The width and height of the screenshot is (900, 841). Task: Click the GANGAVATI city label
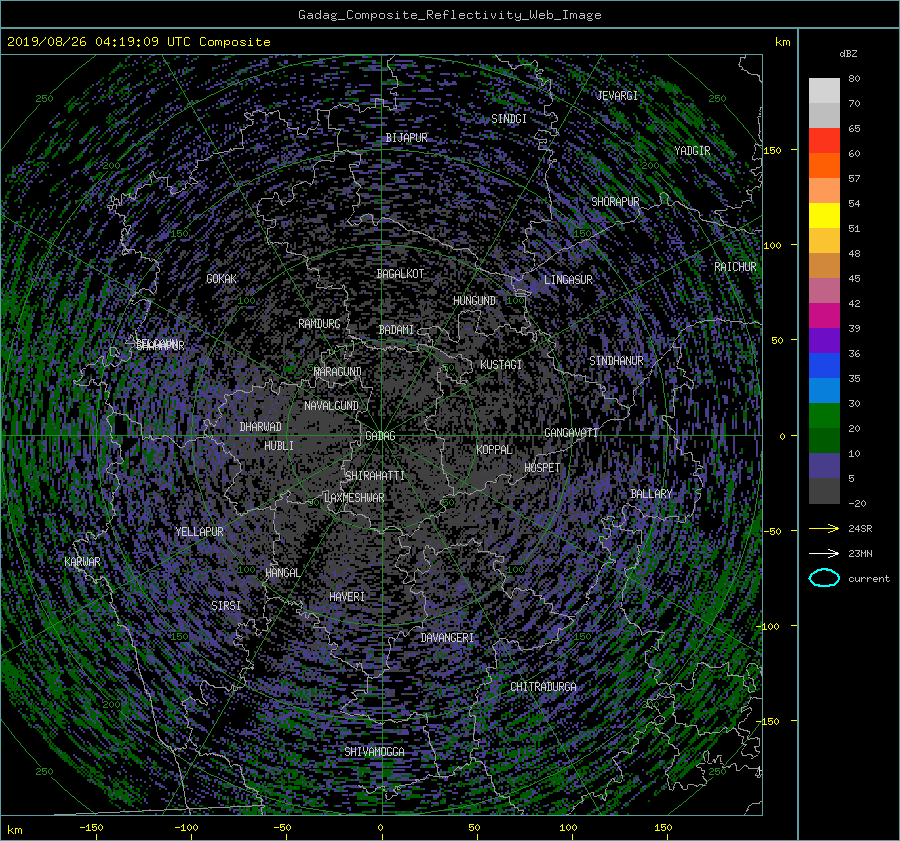click(571, 433)
